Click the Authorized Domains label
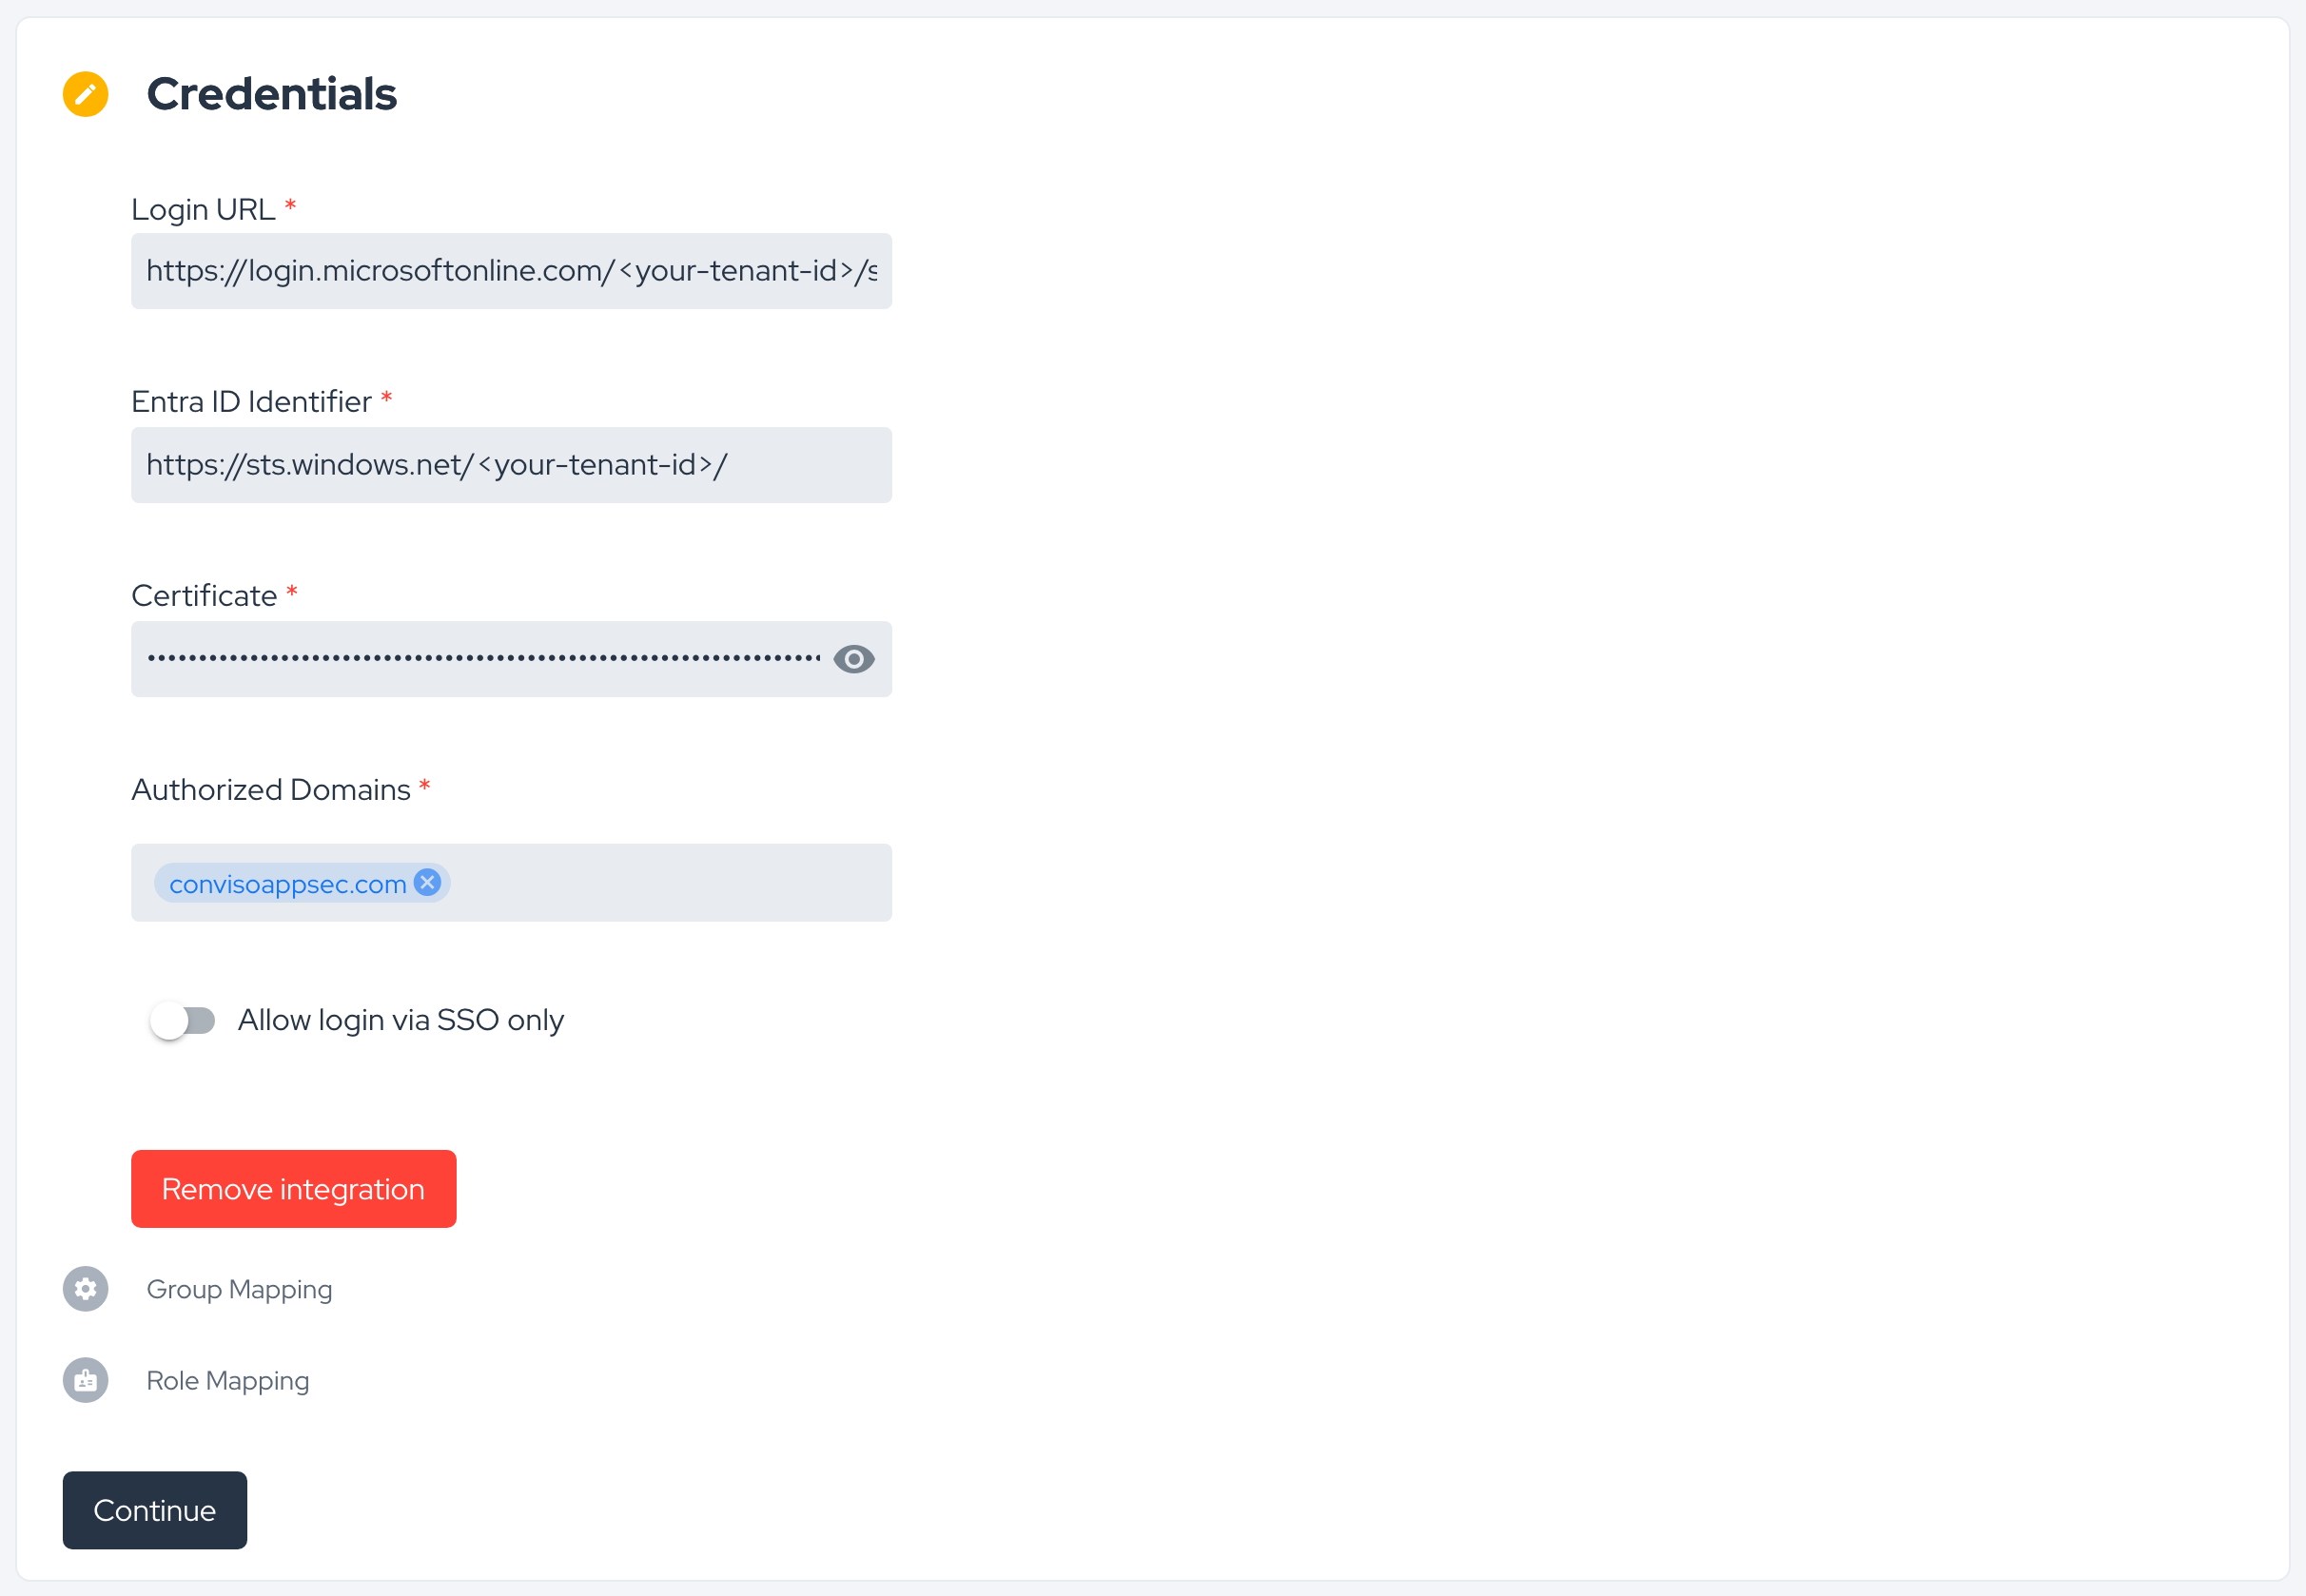 coord(271,790)
